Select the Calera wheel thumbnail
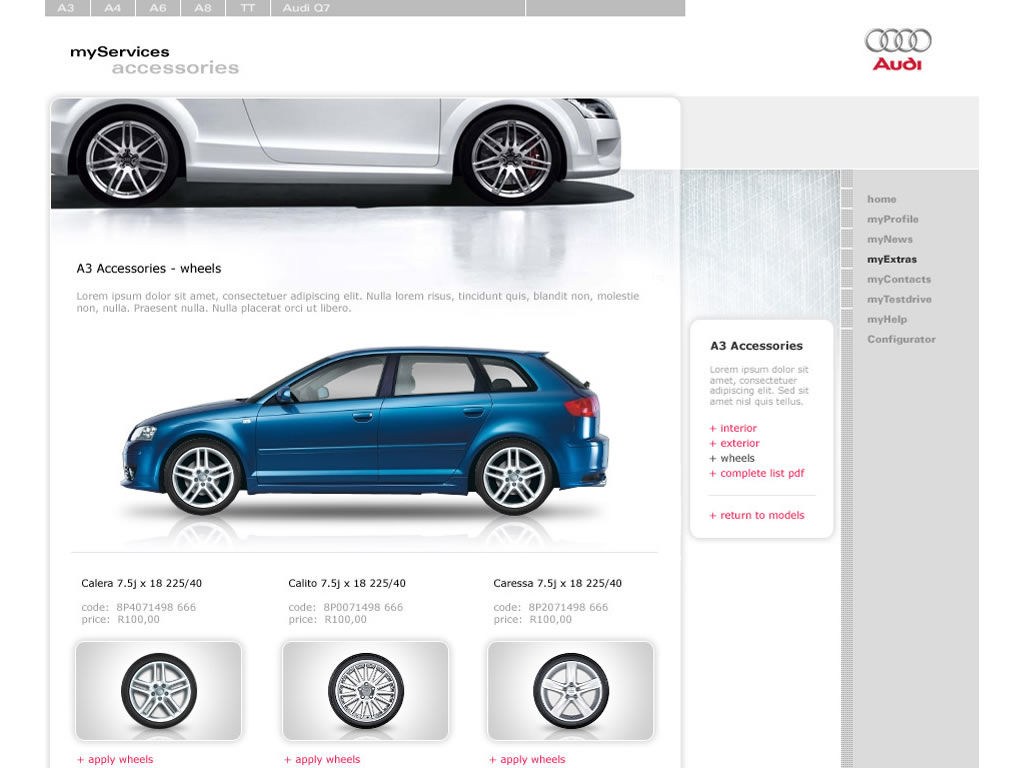The height and width of the screenshot is (768, 1024). click(158, 691)
